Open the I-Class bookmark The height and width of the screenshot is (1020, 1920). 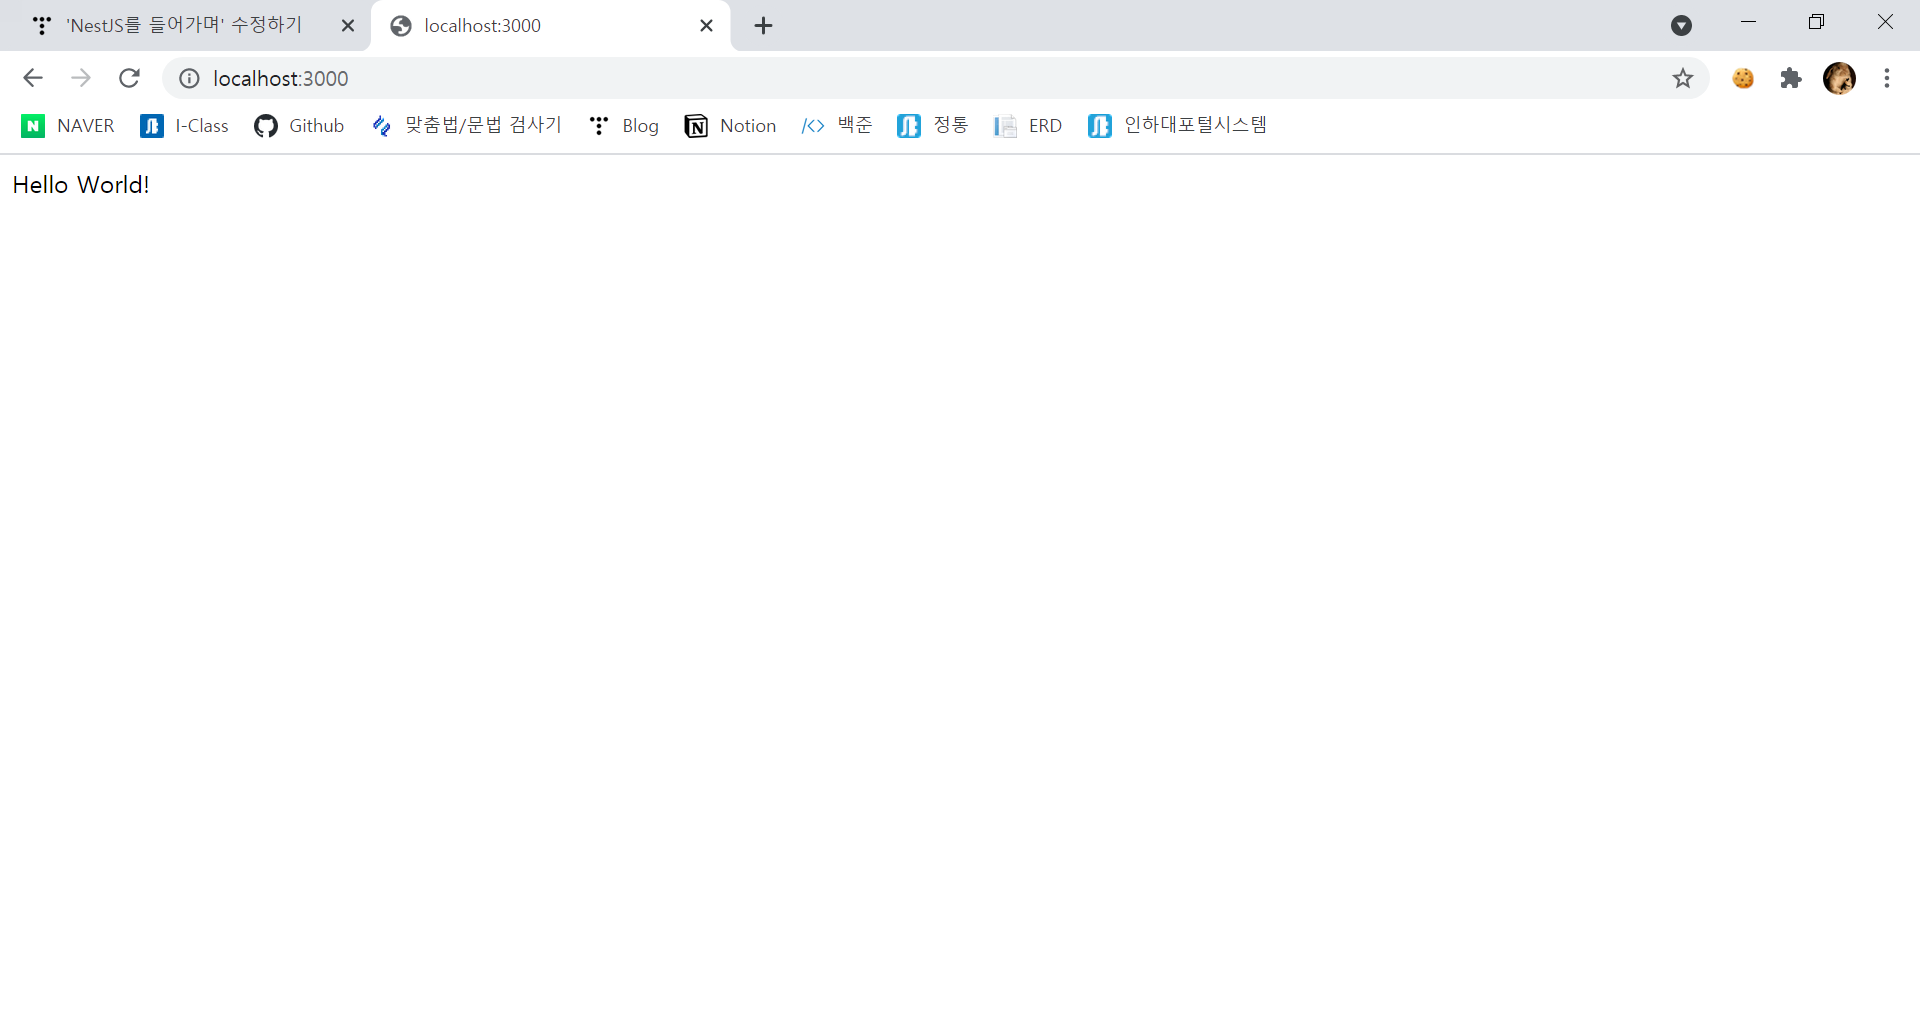tap(184, 126)
